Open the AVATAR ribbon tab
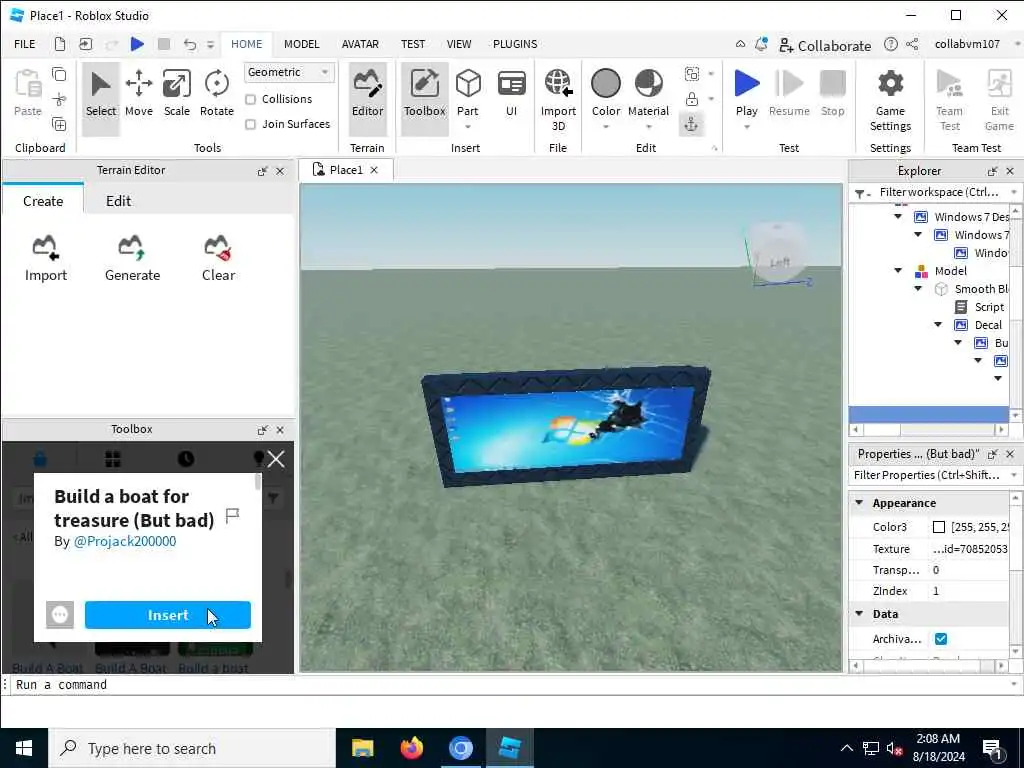 tap(360, 44)
